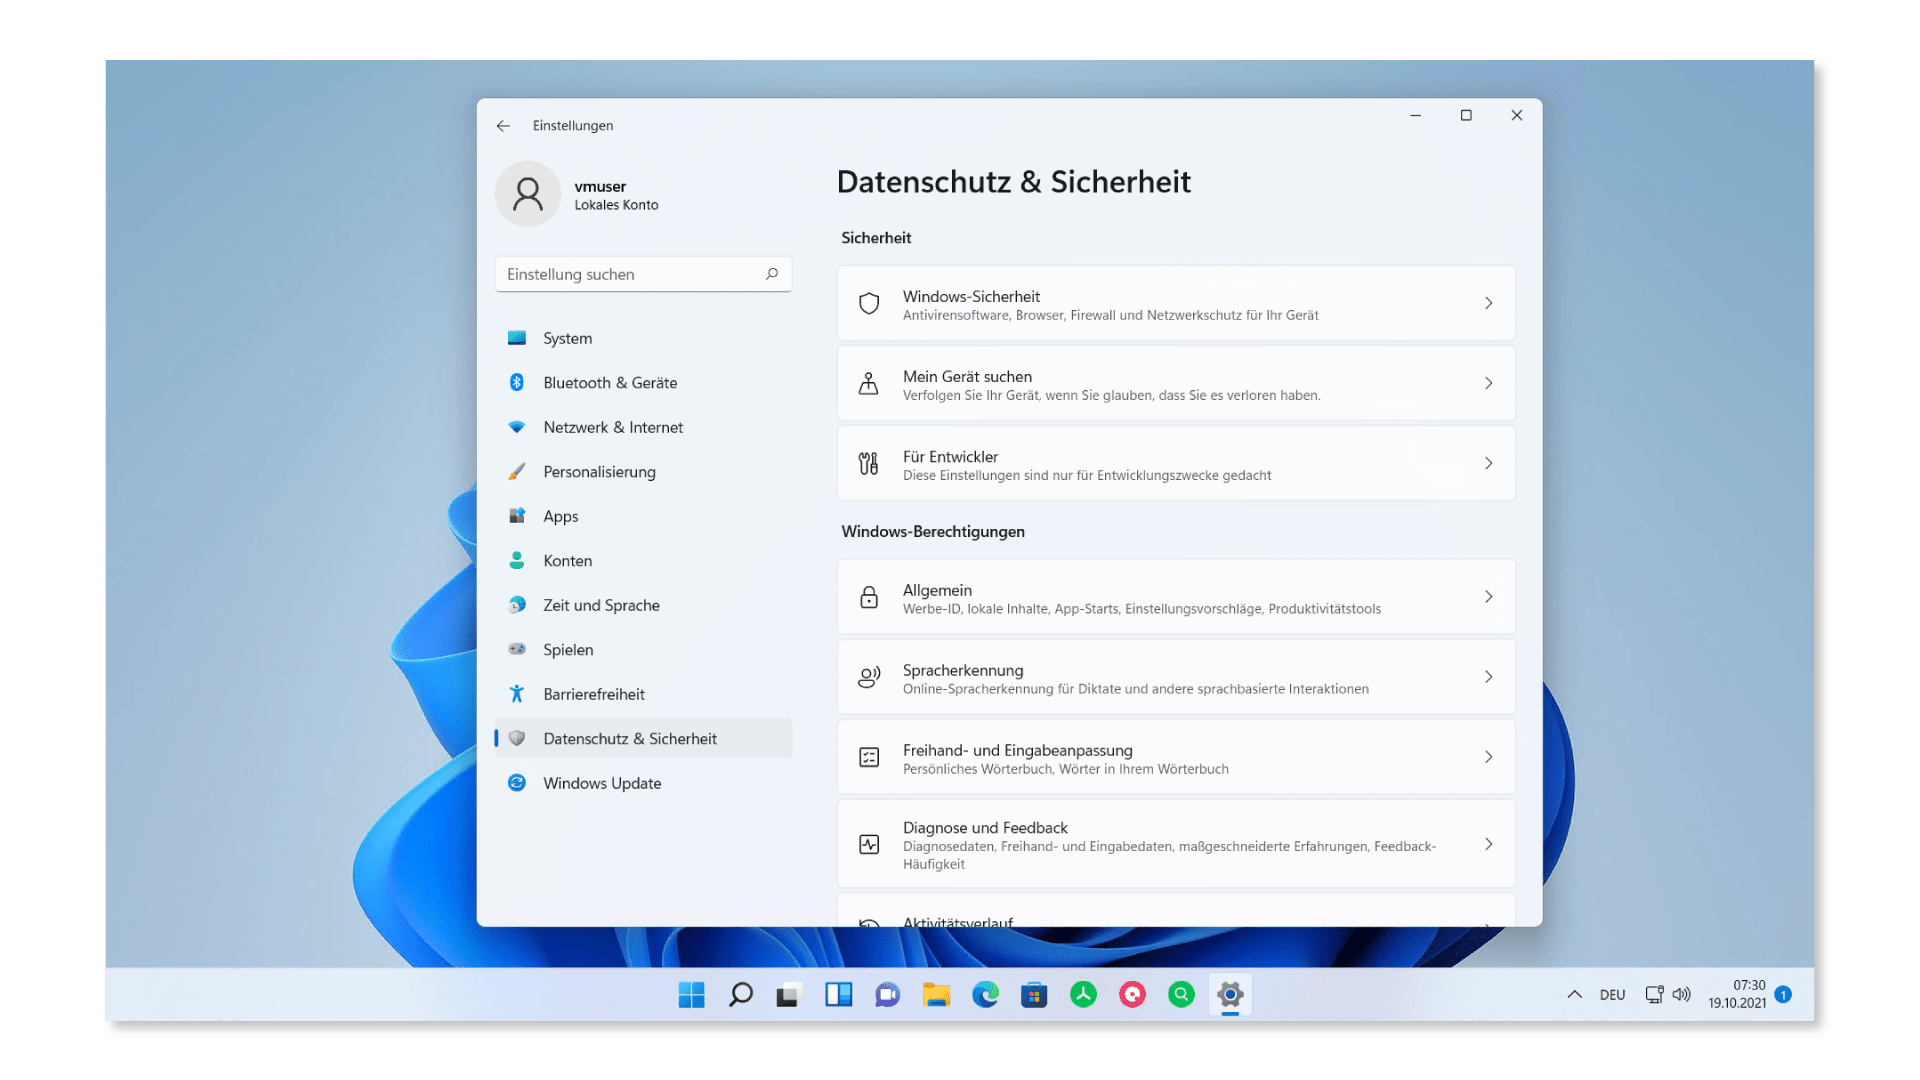This screenshot has width=1920, height=1080.
Task: Click the Datenschutz & Sicherheit shield icon
Action: click(517, 738)
